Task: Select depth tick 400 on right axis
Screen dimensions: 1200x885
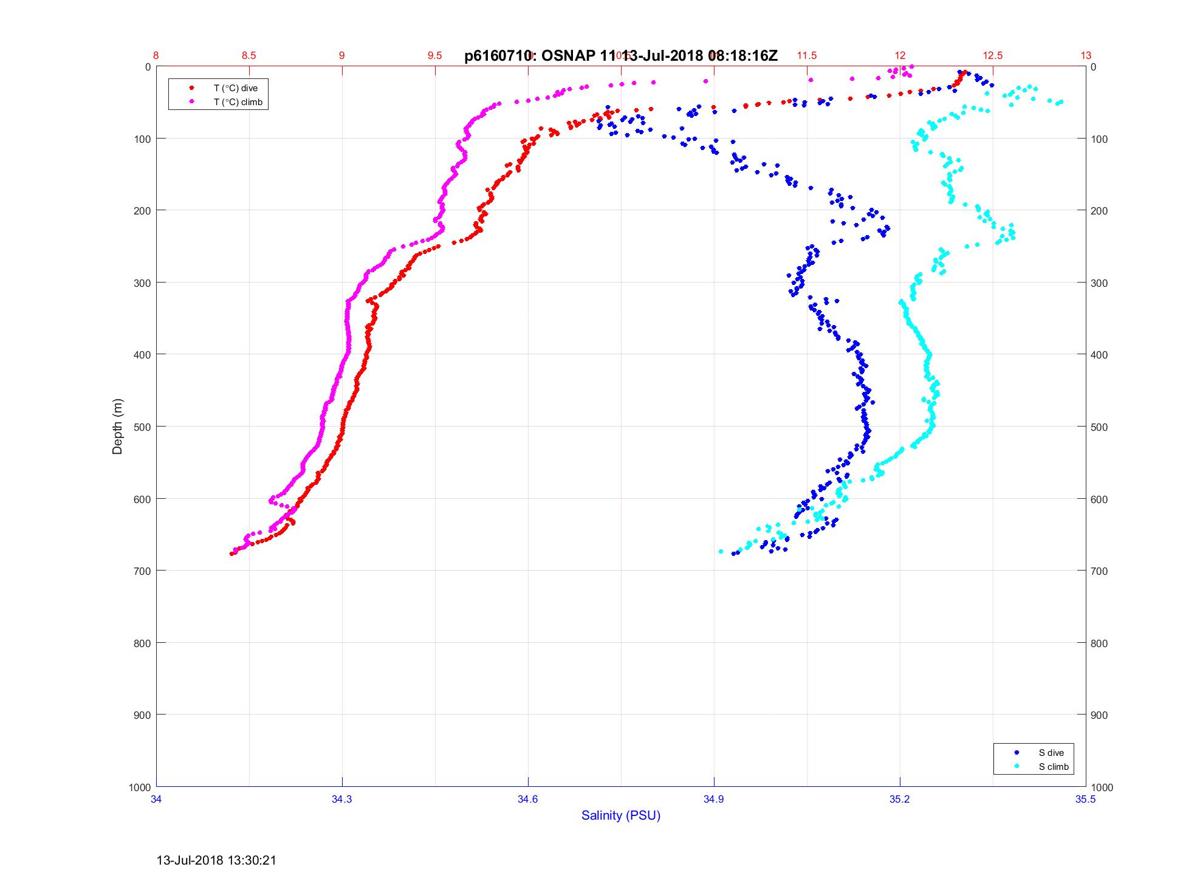Action: point(1101,355)
